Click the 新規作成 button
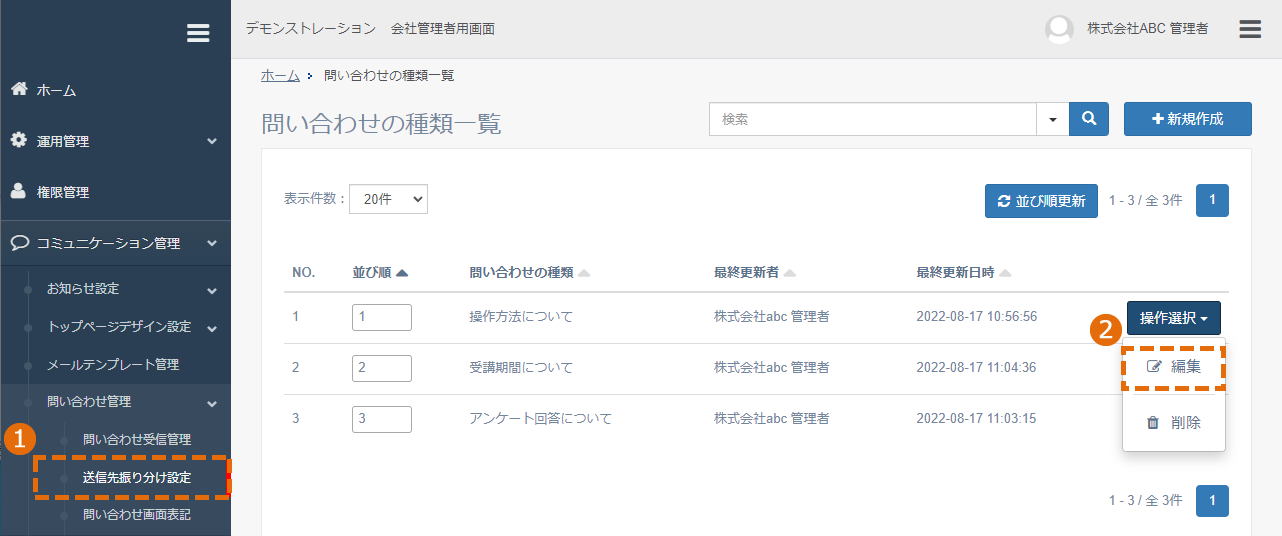Screen dimensions: 1282x536 tap(1188, 119)
